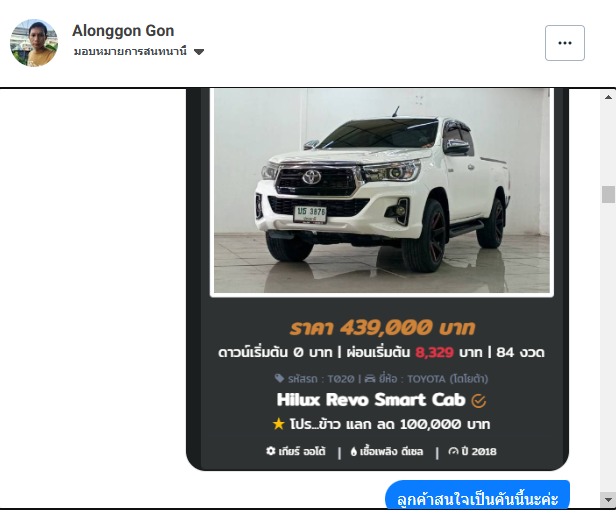Click the scrollbar down arrow
Viewport: 616px width, 513px height.
(608, 500)
